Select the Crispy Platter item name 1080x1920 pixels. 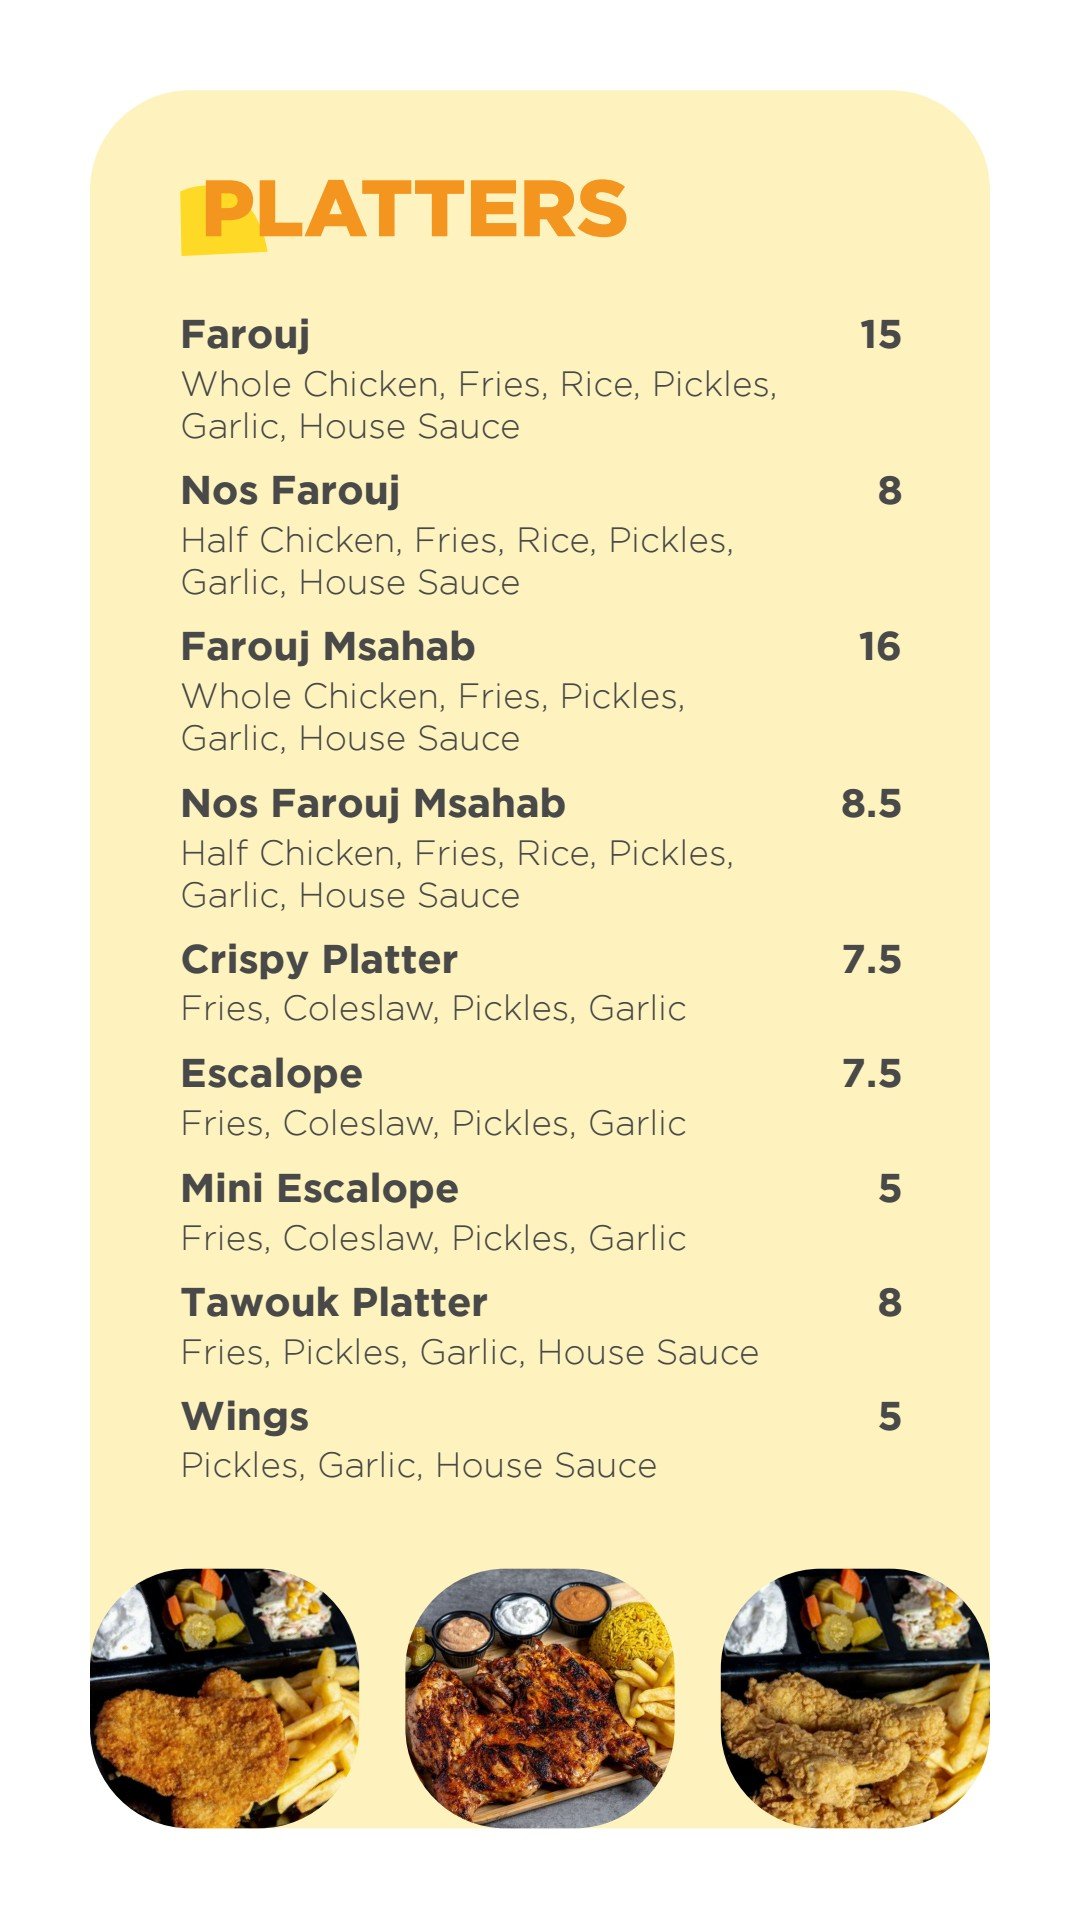318,959
